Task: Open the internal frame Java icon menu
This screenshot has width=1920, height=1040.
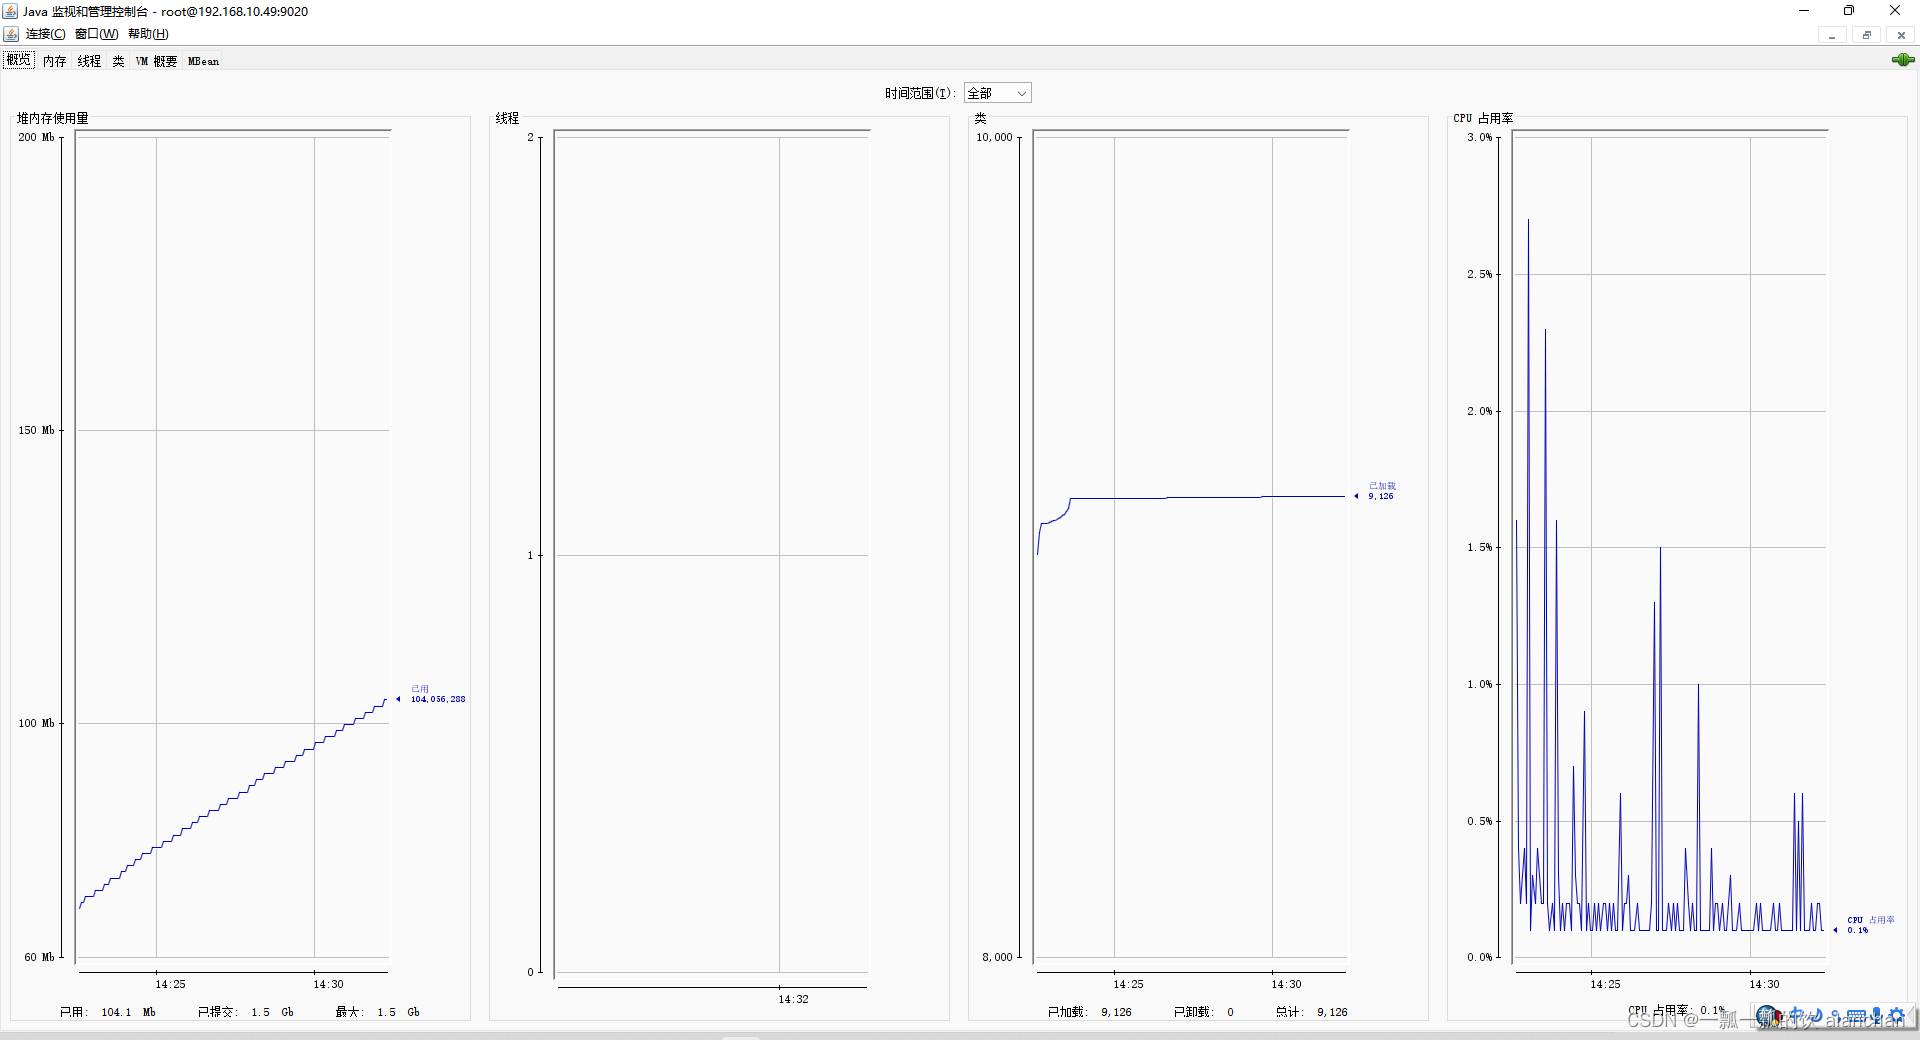Action: [x=11, y=34]
